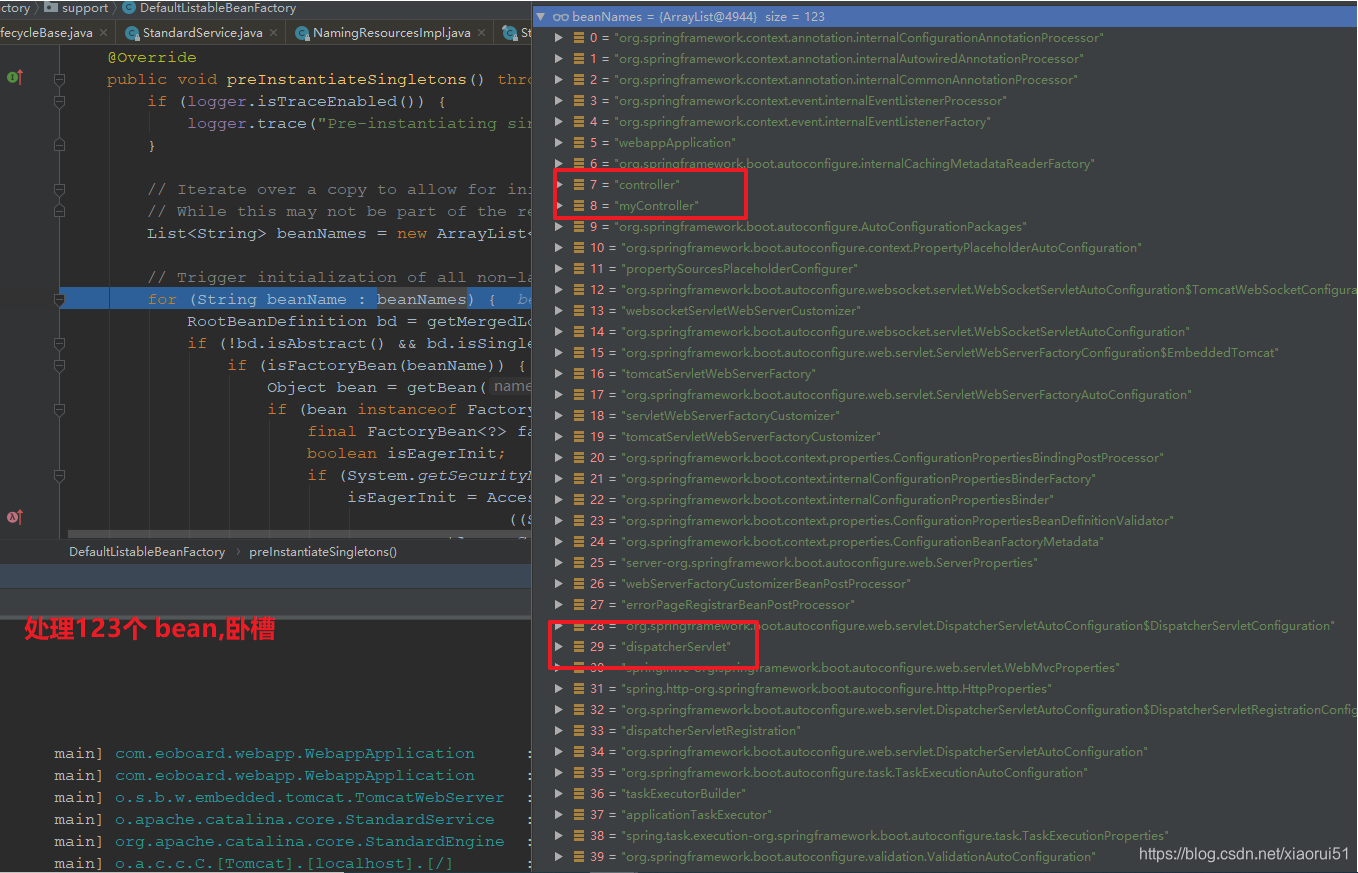
Task: Expand row 18 servletWebServerFactoryCustomizer entry
Action: [x=559, y=416]
